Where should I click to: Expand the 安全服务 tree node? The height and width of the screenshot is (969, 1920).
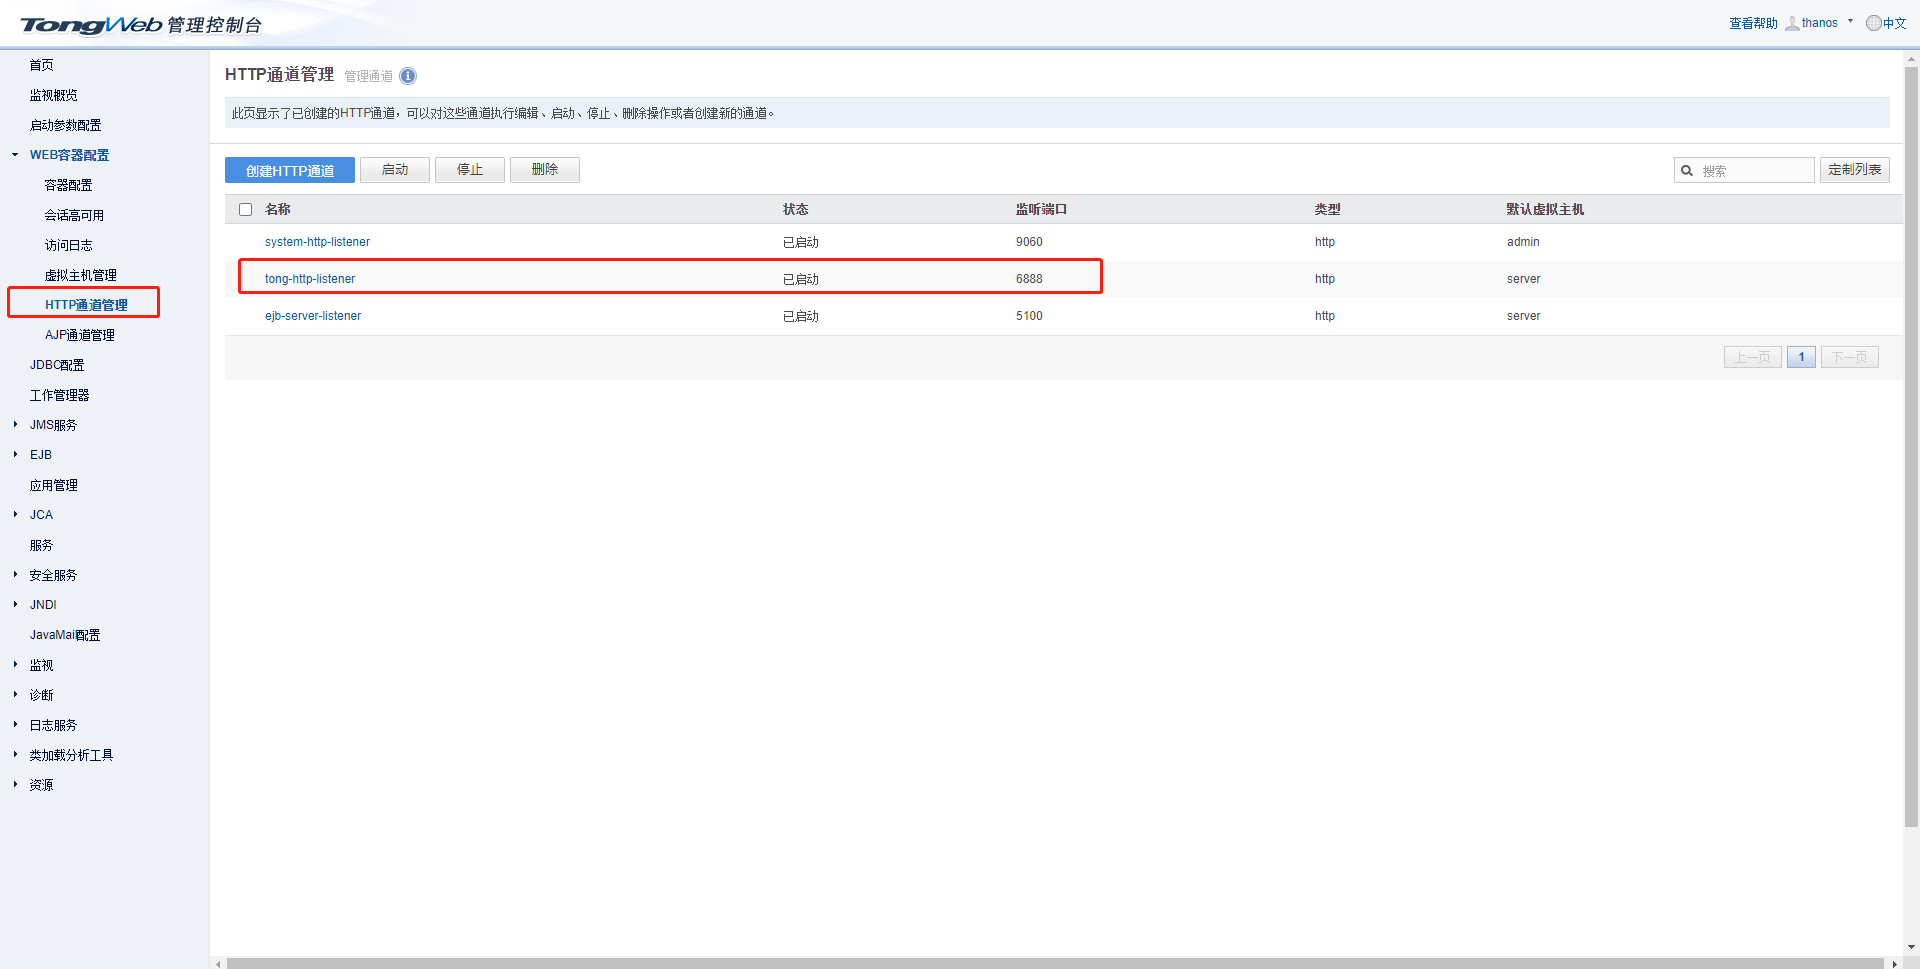(15, 575)
